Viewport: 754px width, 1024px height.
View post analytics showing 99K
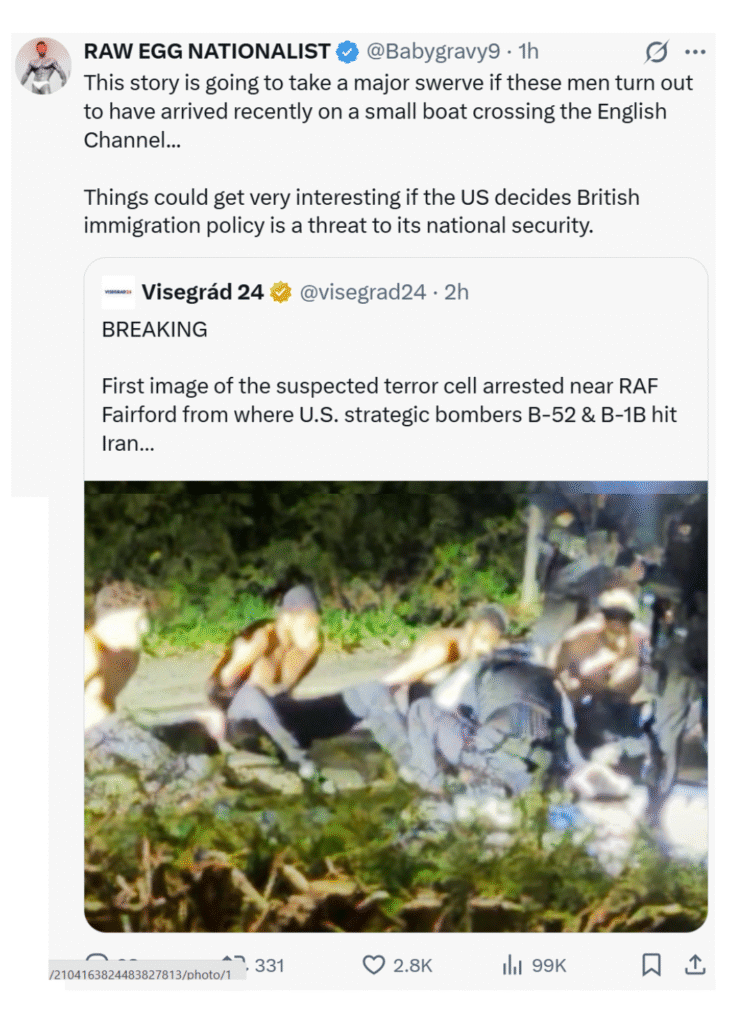(534, 965)
